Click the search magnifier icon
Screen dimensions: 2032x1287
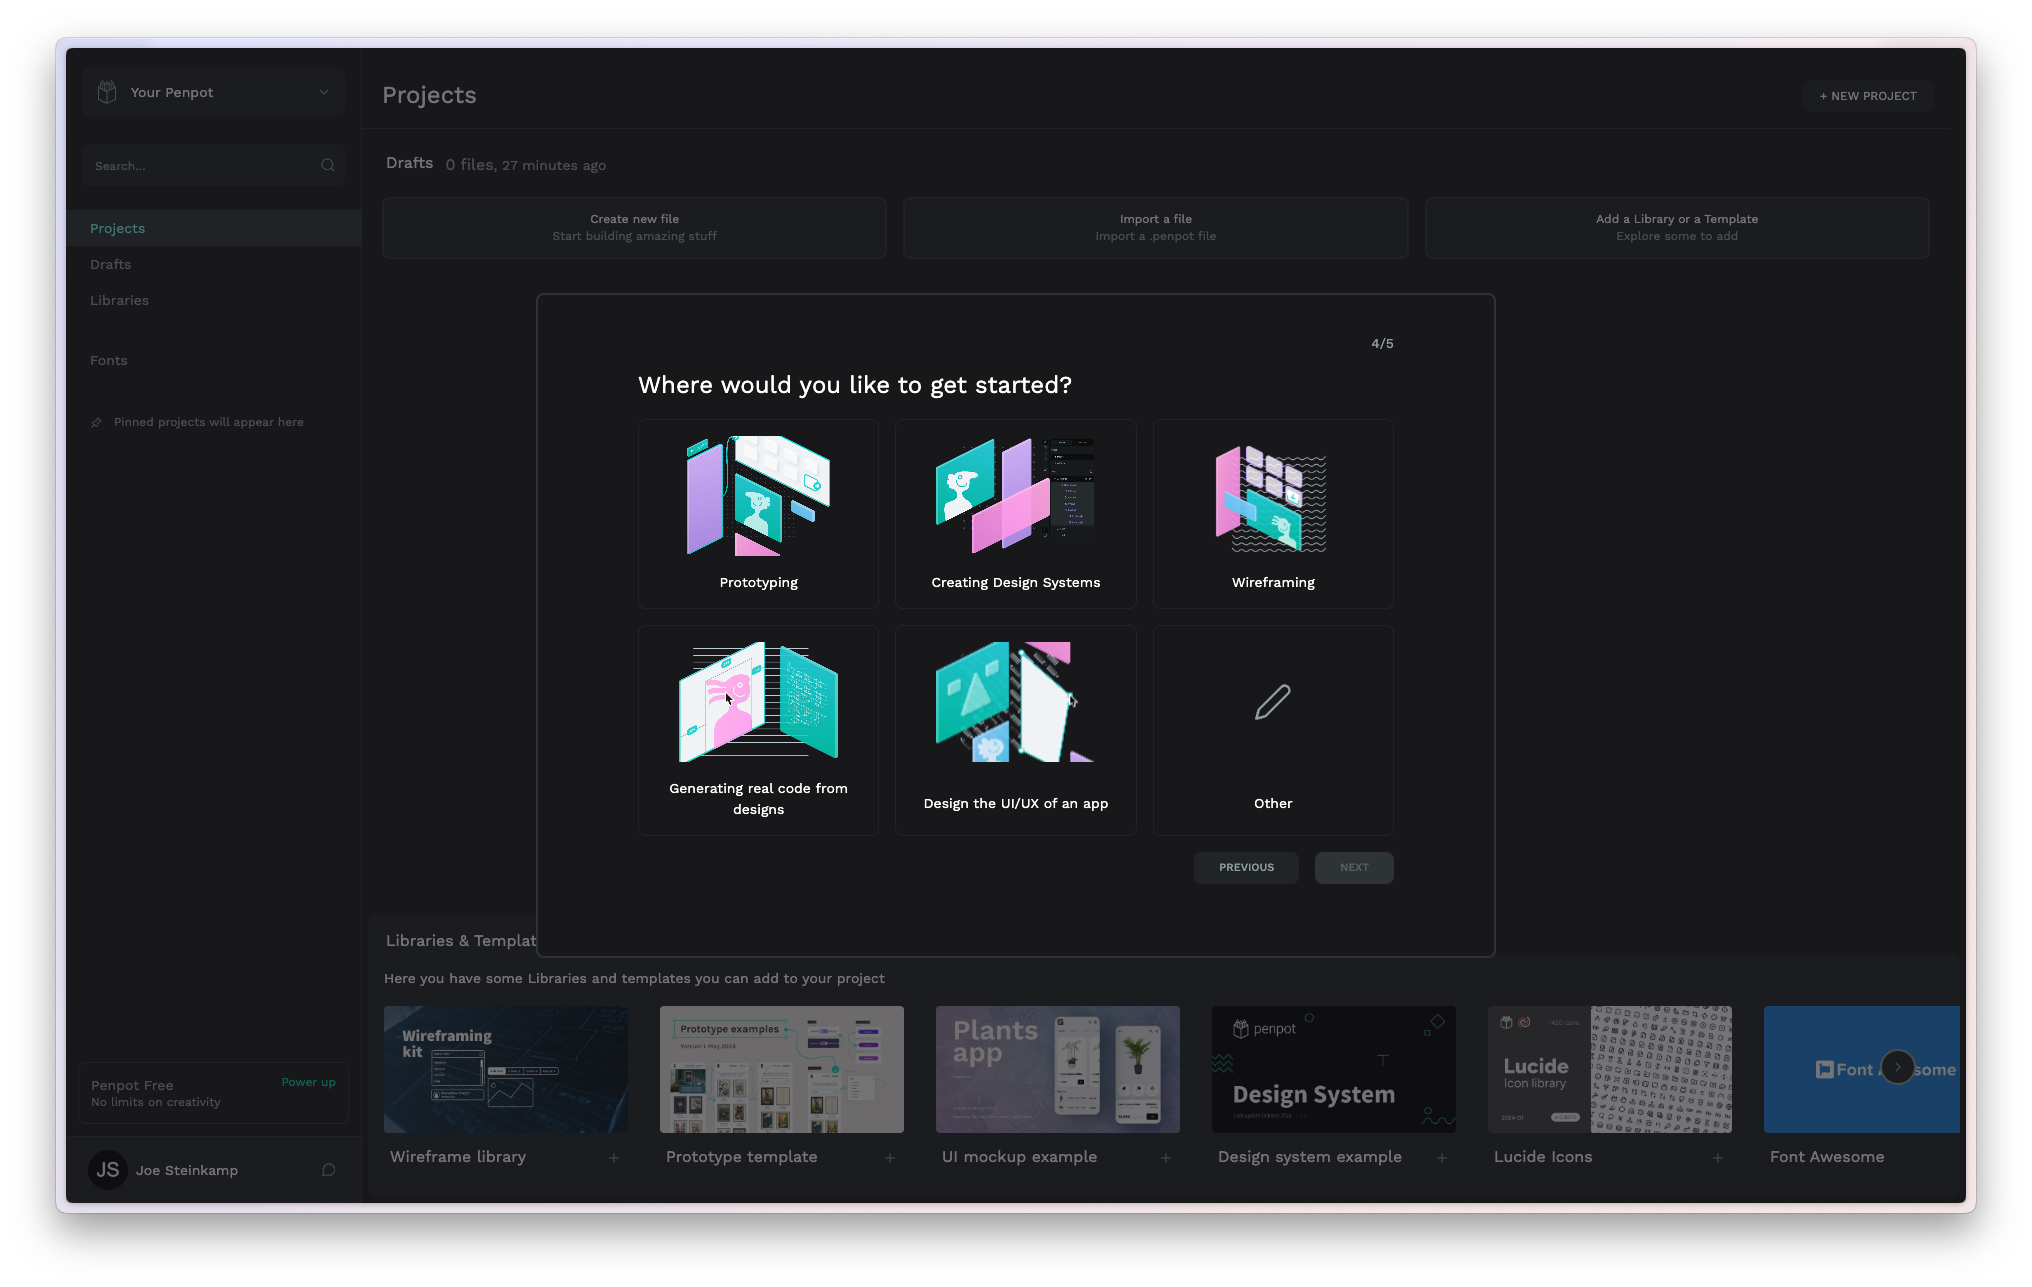tap(327, 166)
